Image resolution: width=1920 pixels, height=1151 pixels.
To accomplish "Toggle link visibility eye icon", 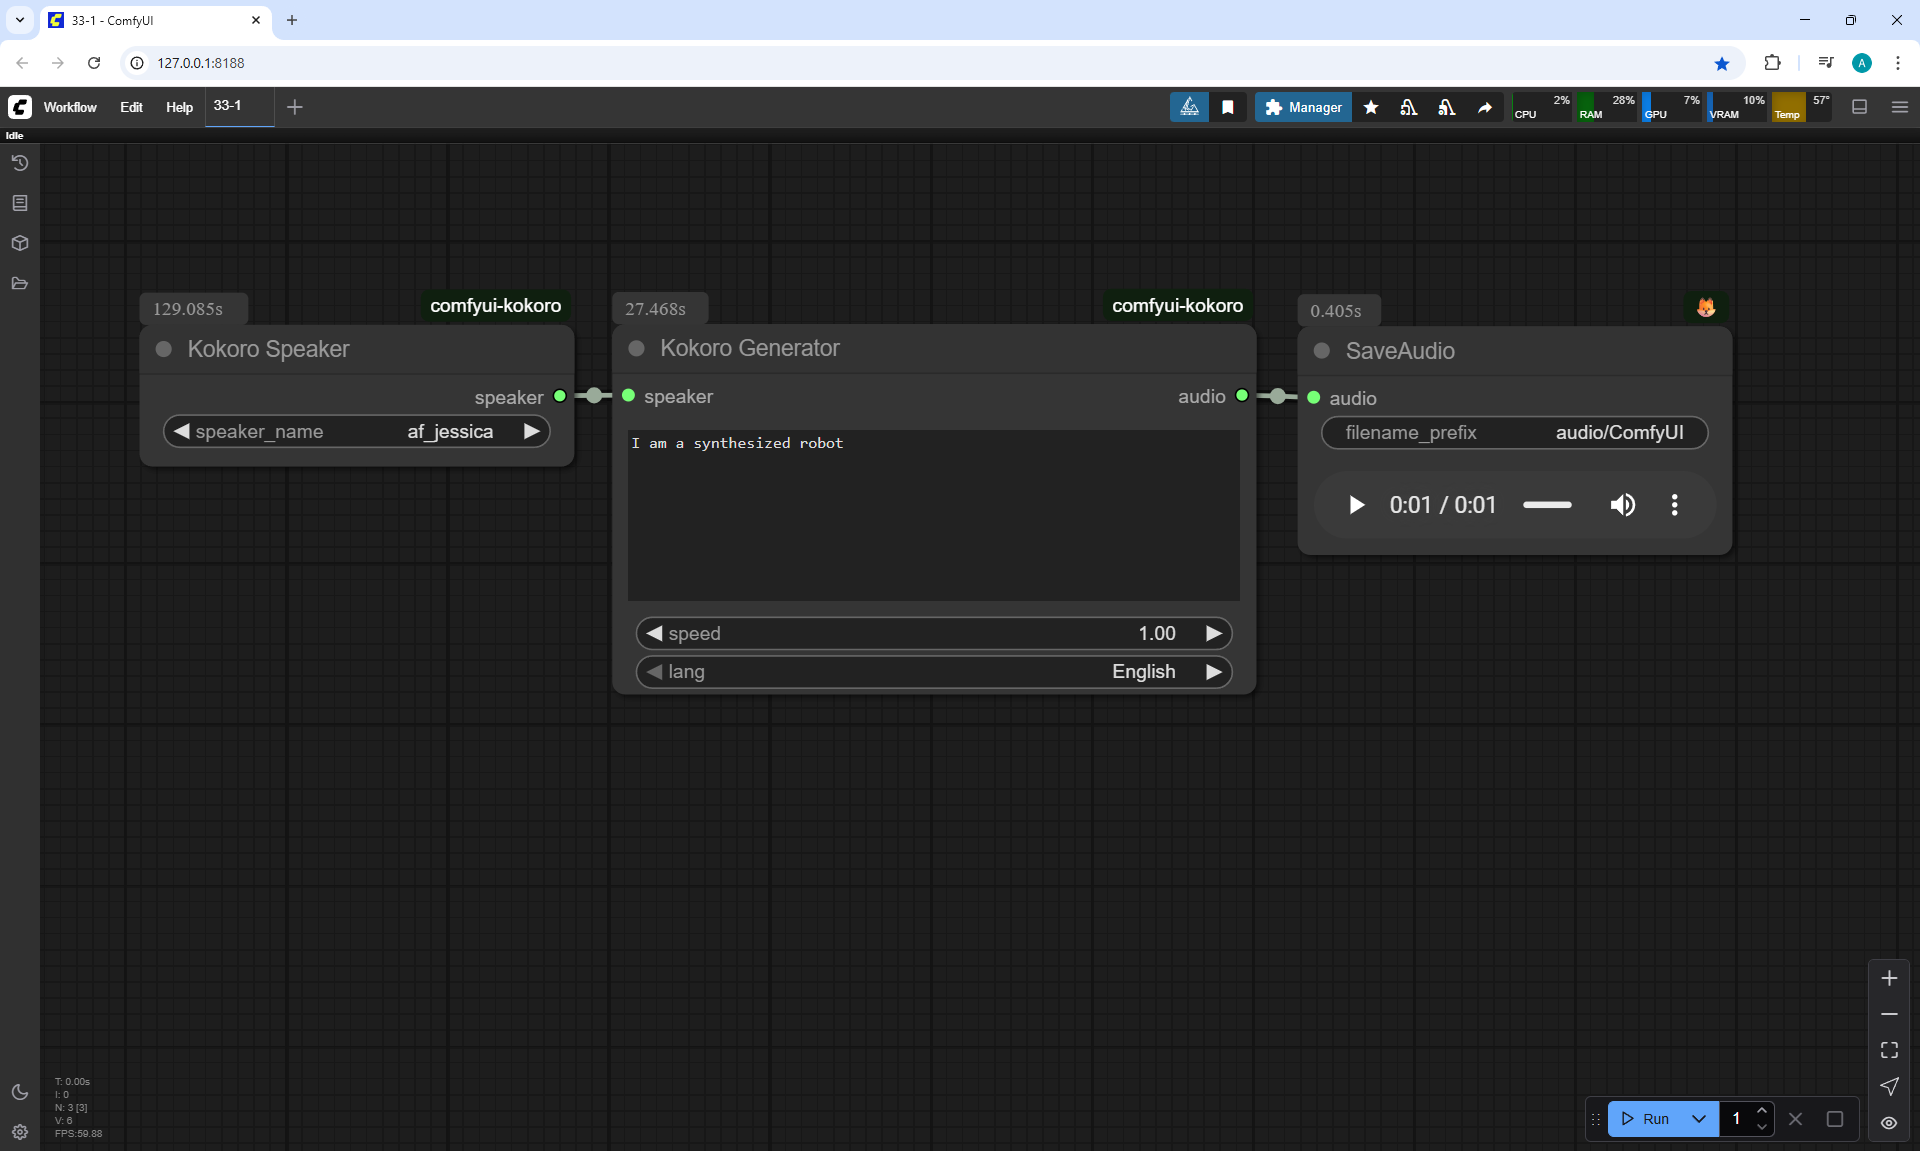I will (x=1889, y=1123).
